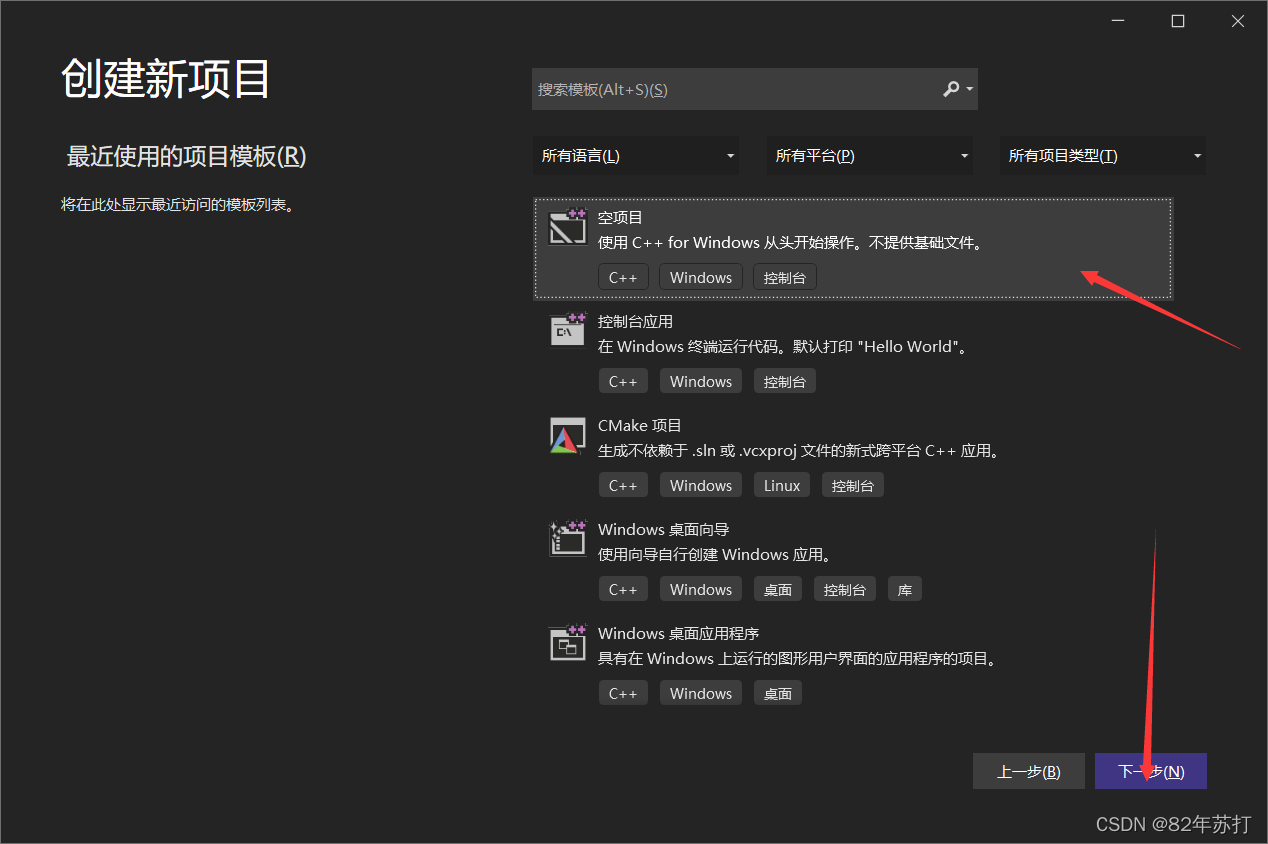Click the 库 tag under Windows 桌面向导

coord(905,589)
